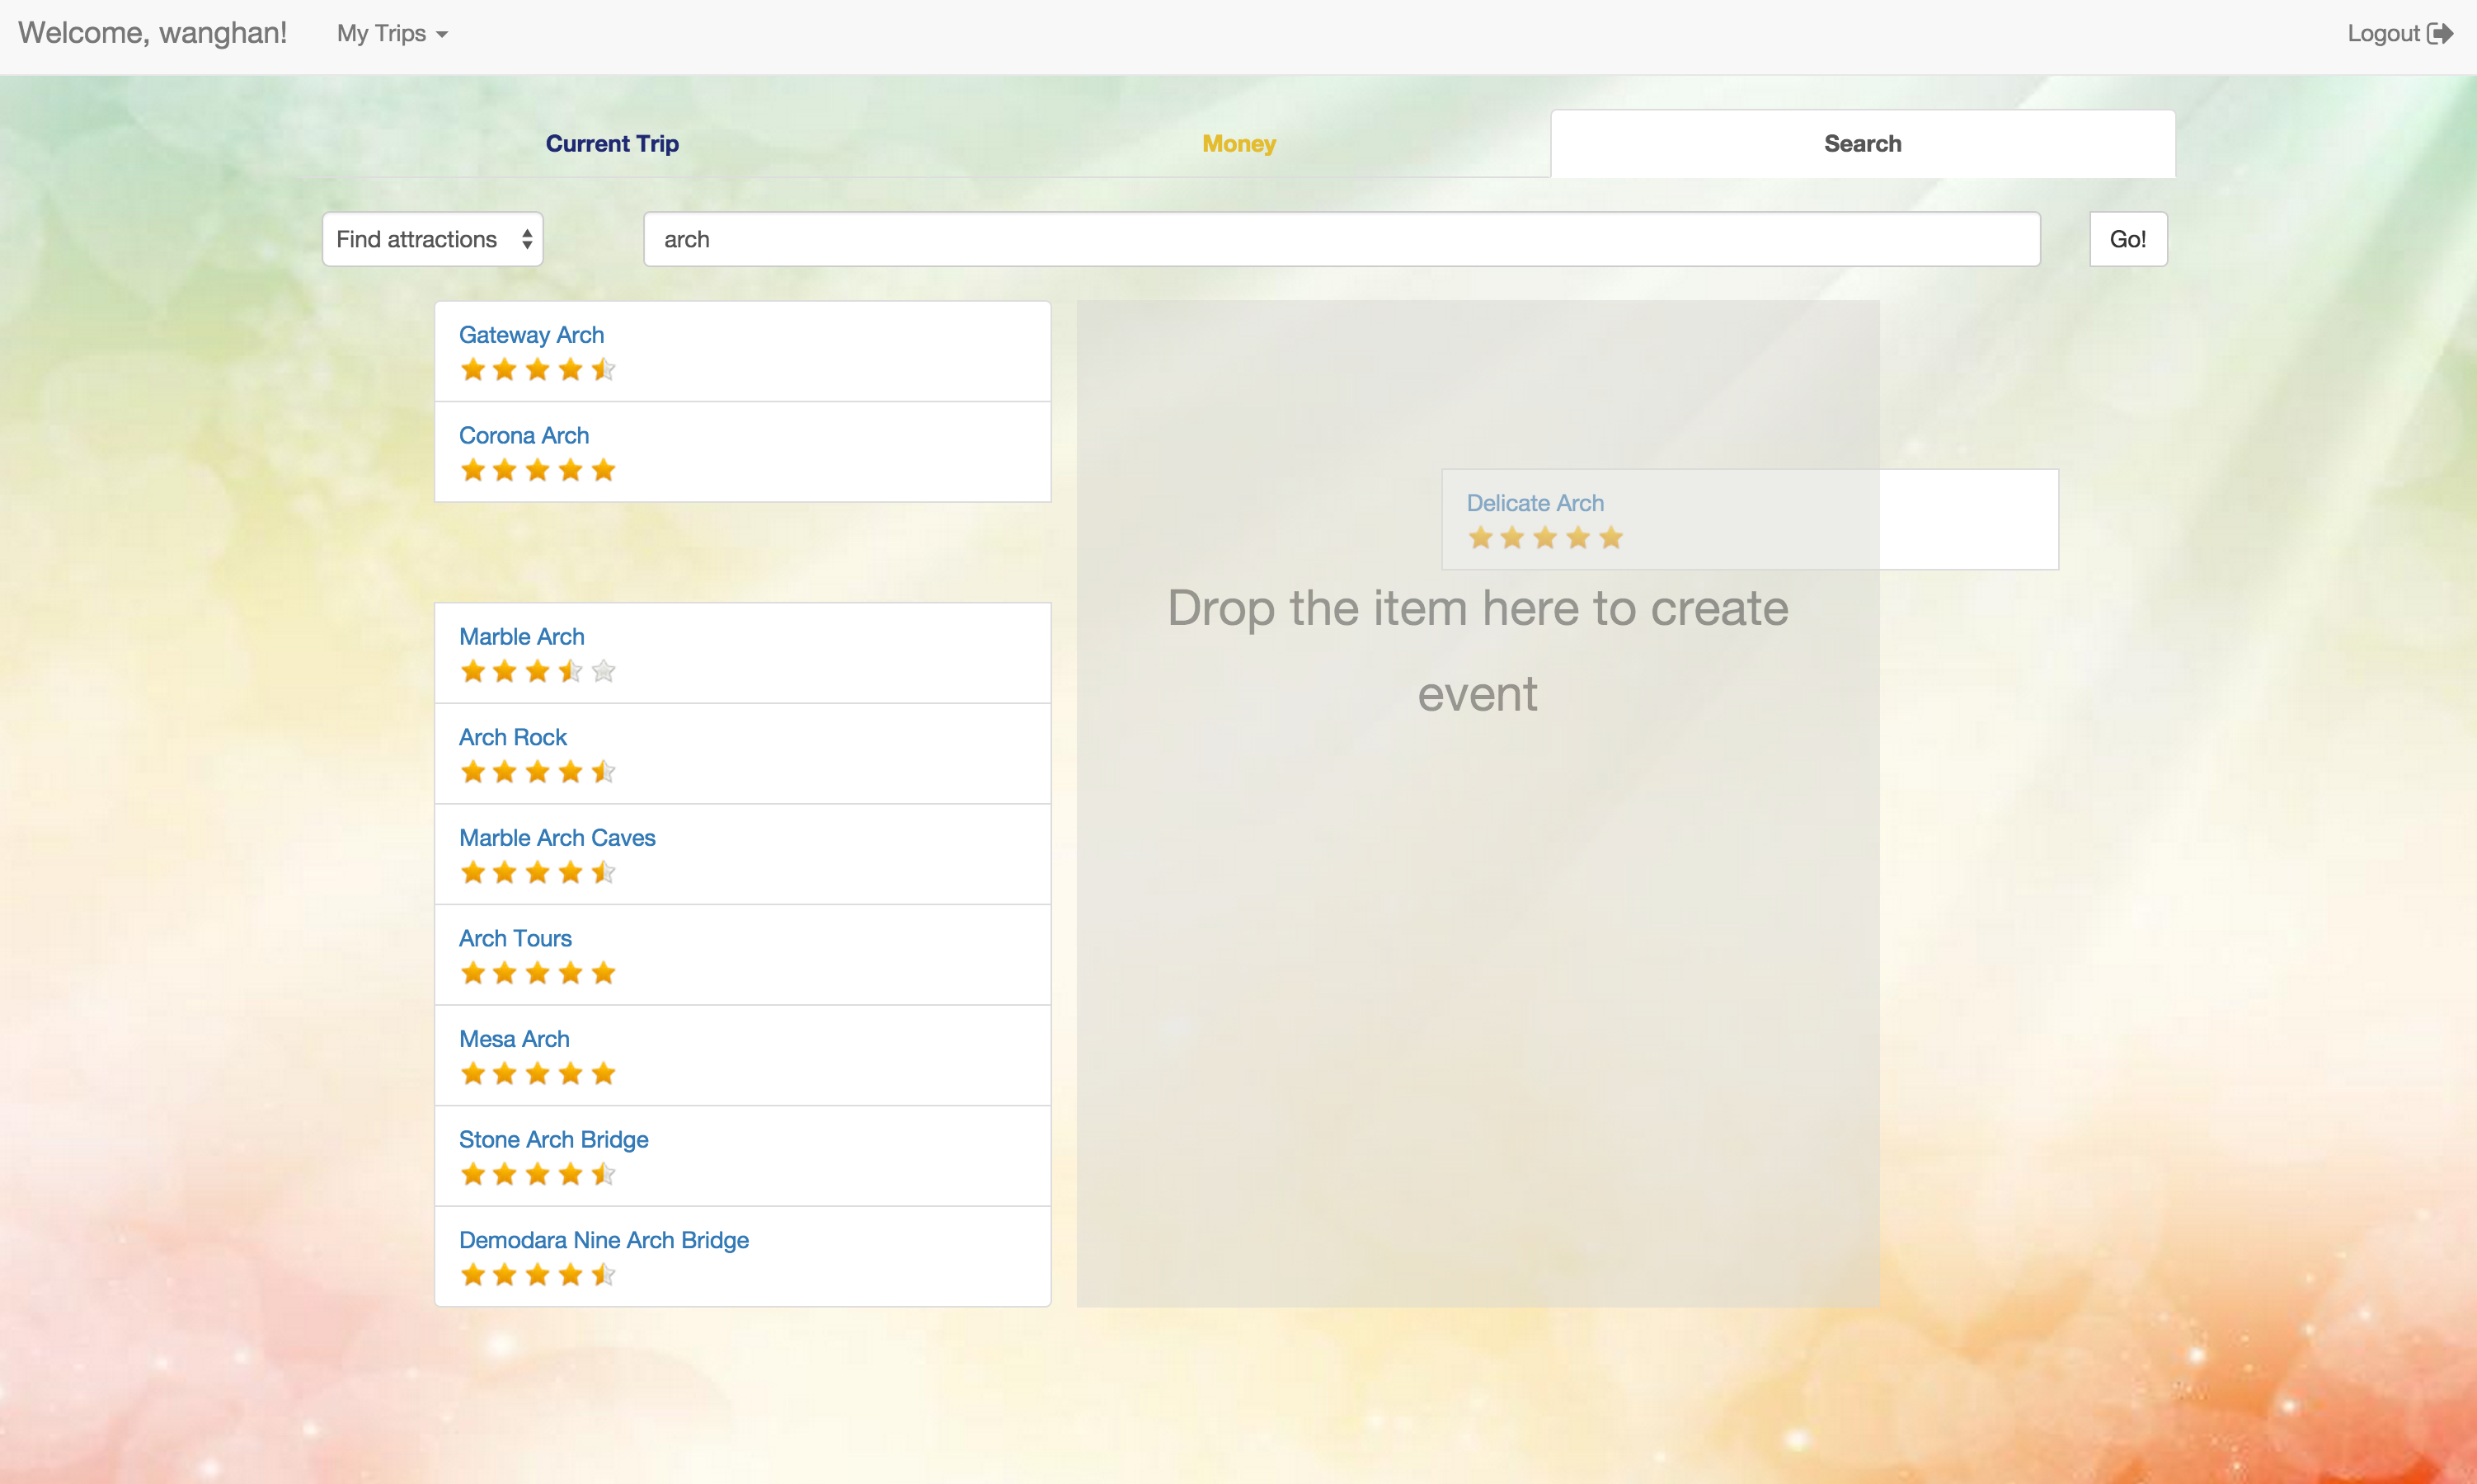This screenshot has width=2477, height=1484.
Task: Click the Arch Rock result link
Action: pyautogui.click(x=512, y=737)
